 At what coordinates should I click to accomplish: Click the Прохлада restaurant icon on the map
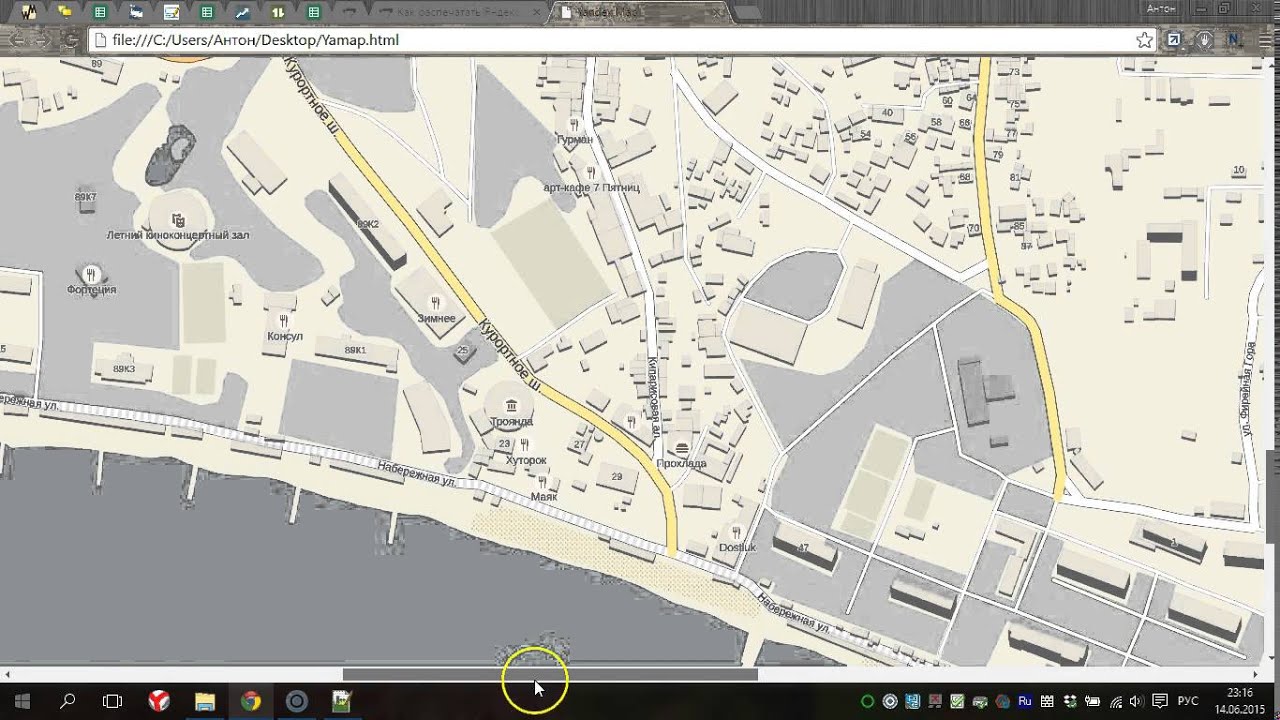tap(682, 448)
